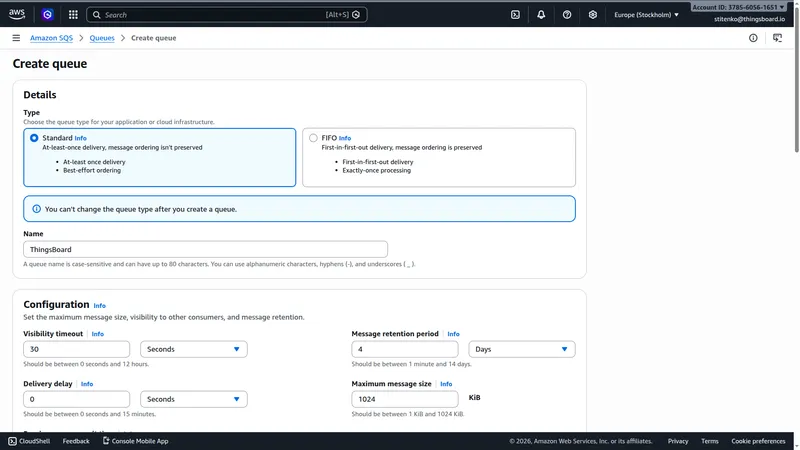Open Info link next to FIFO
800x450 pixels.
pyautogui.click(x=345, y=138)
